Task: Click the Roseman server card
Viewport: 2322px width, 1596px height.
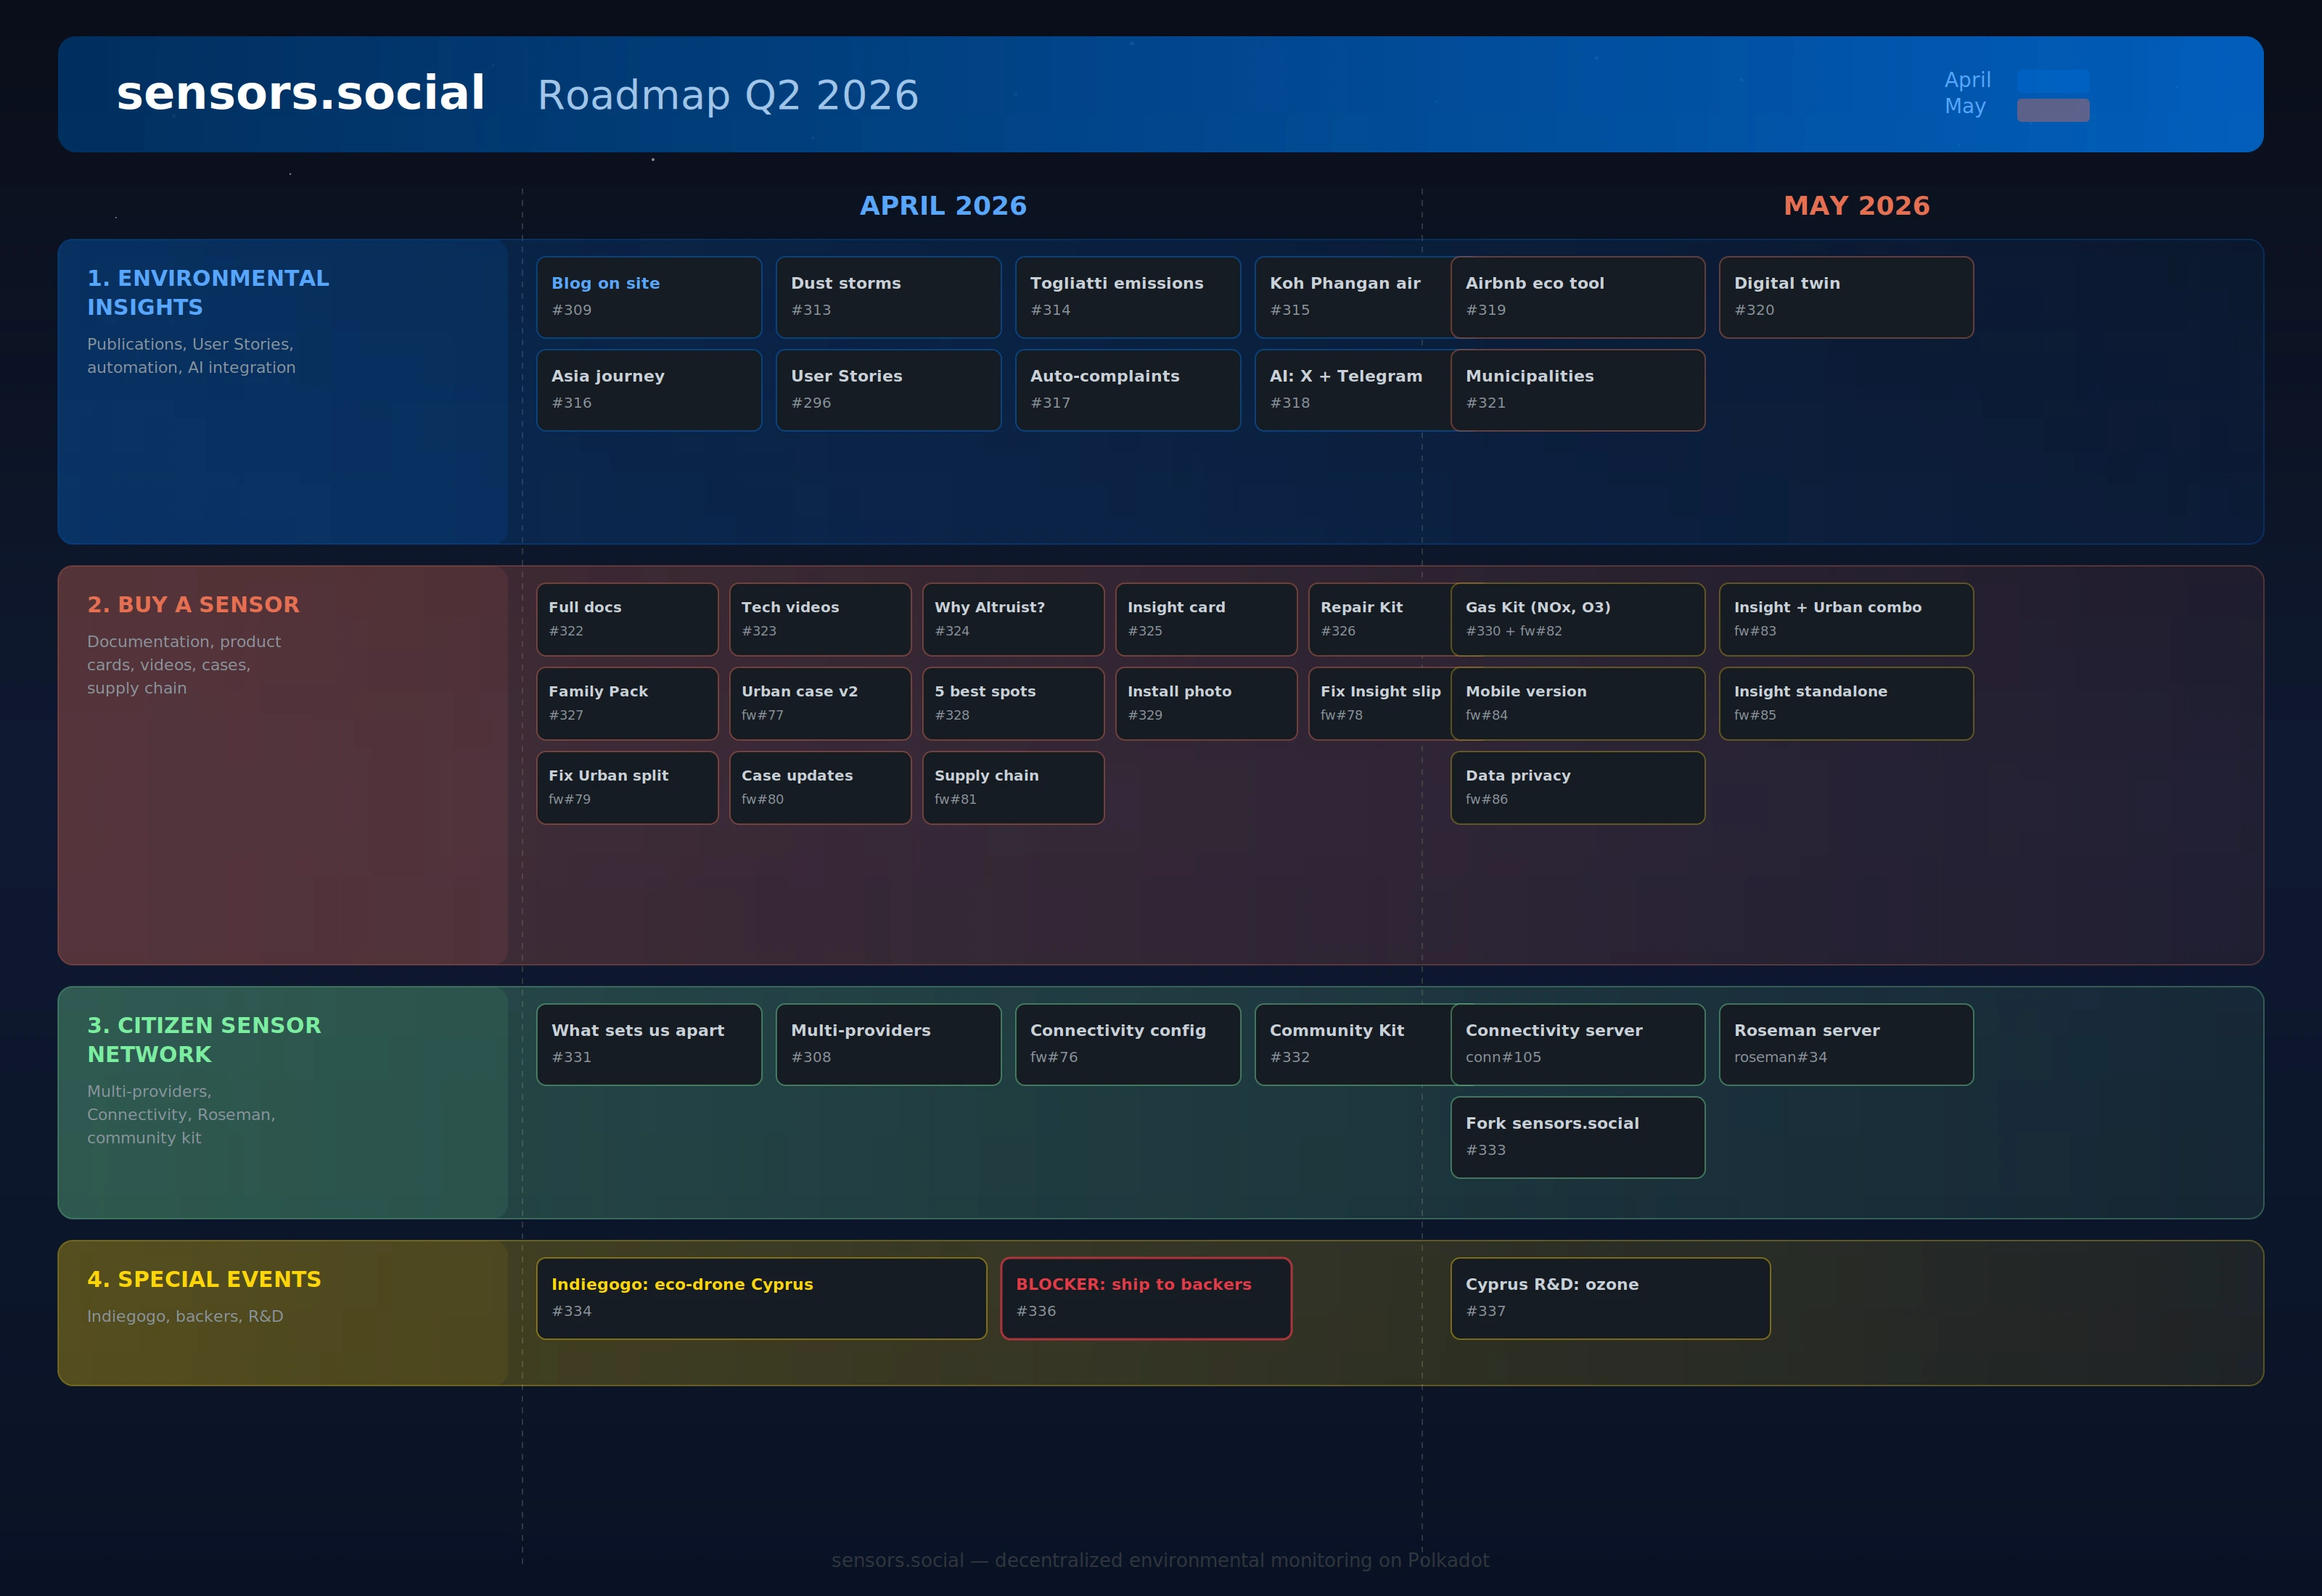Action: coord(1845,1044)
